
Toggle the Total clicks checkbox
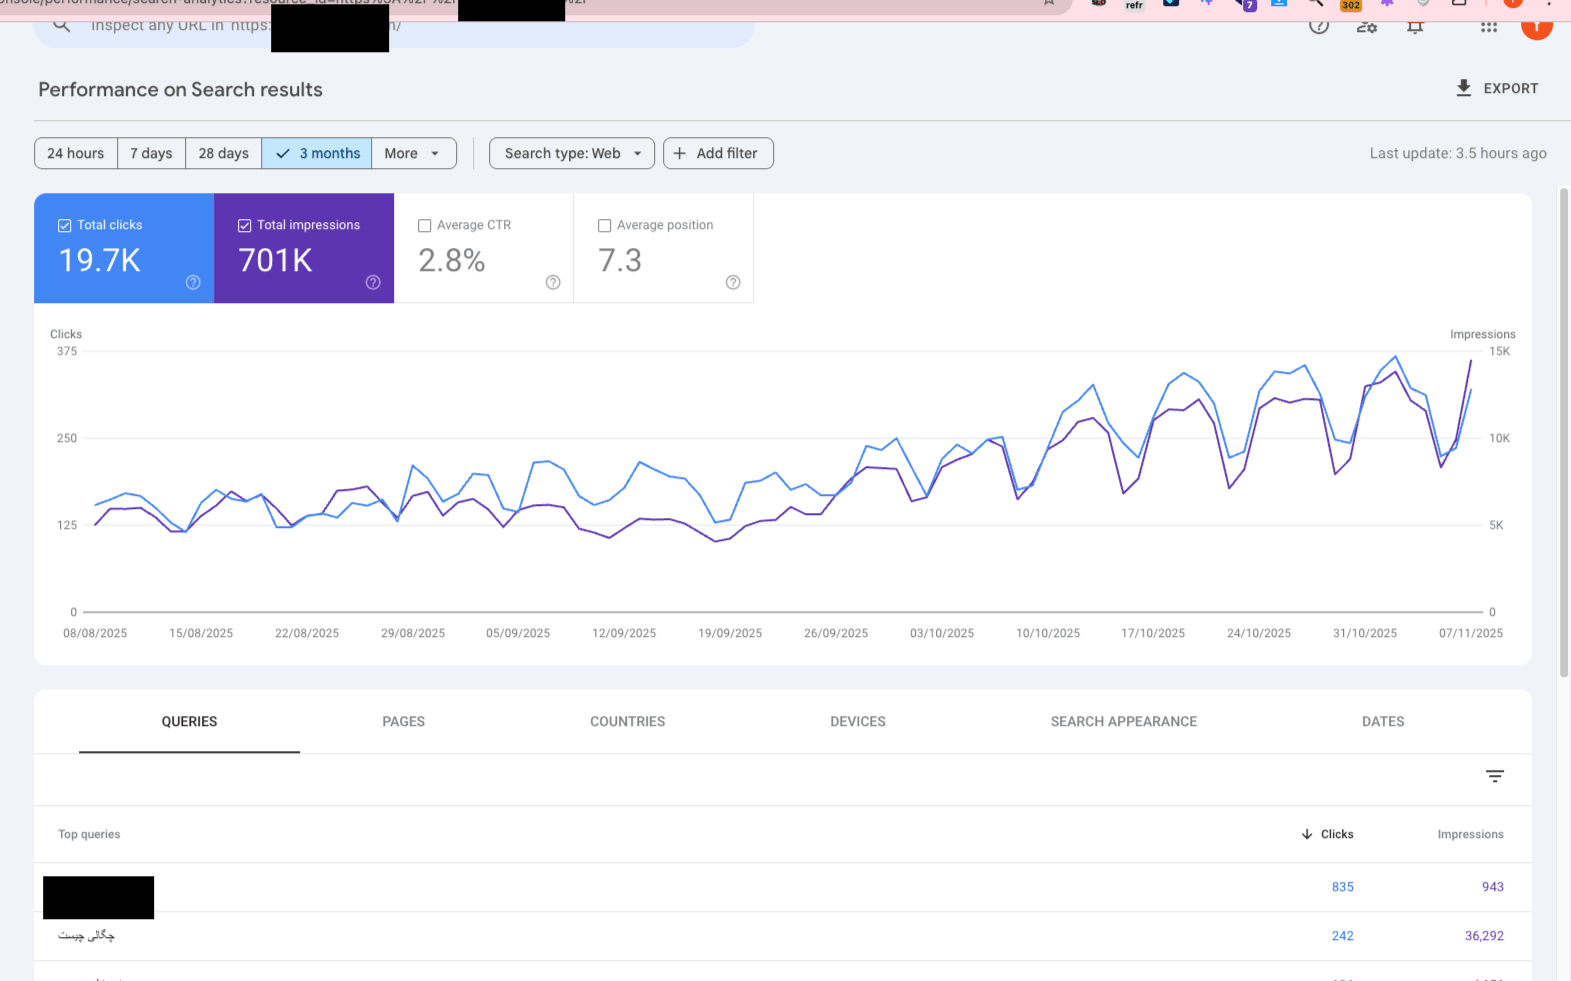[x=64, y=226]
